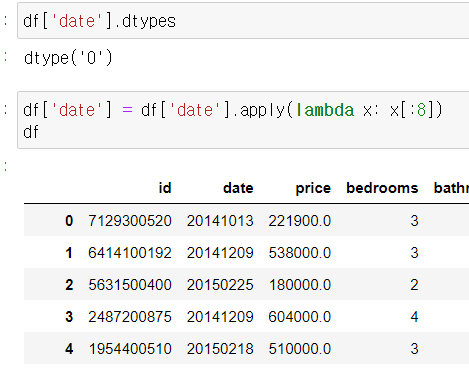Click the date column header
Viewport: 469px width, 368px height.
(238, 188)
